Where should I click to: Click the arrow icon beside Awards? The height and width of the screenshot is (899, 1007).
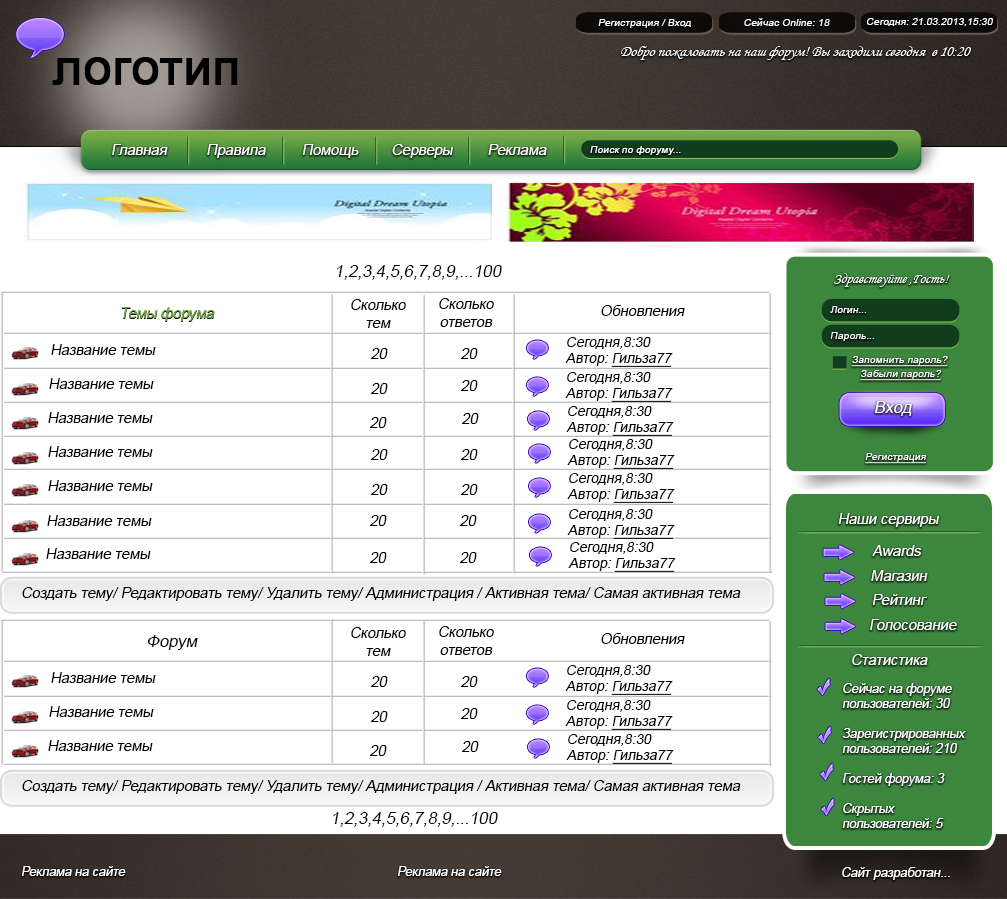tap(838, 552)
